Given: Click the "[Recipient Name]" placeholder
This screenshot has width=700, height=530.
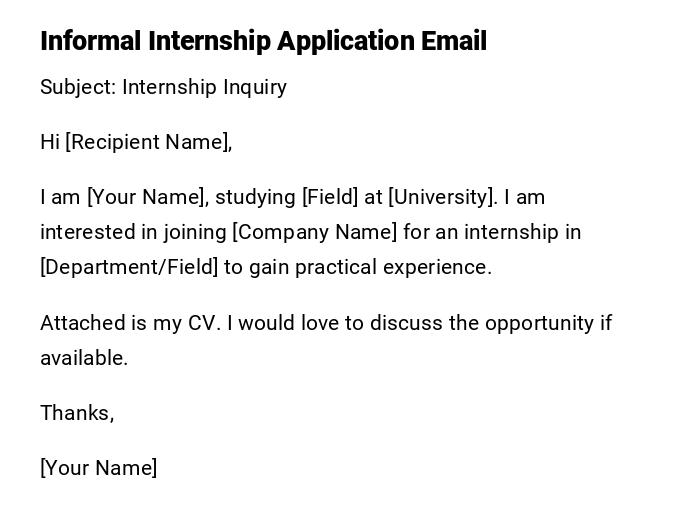Looking at the screenshot, I should (x=148, y=142).
